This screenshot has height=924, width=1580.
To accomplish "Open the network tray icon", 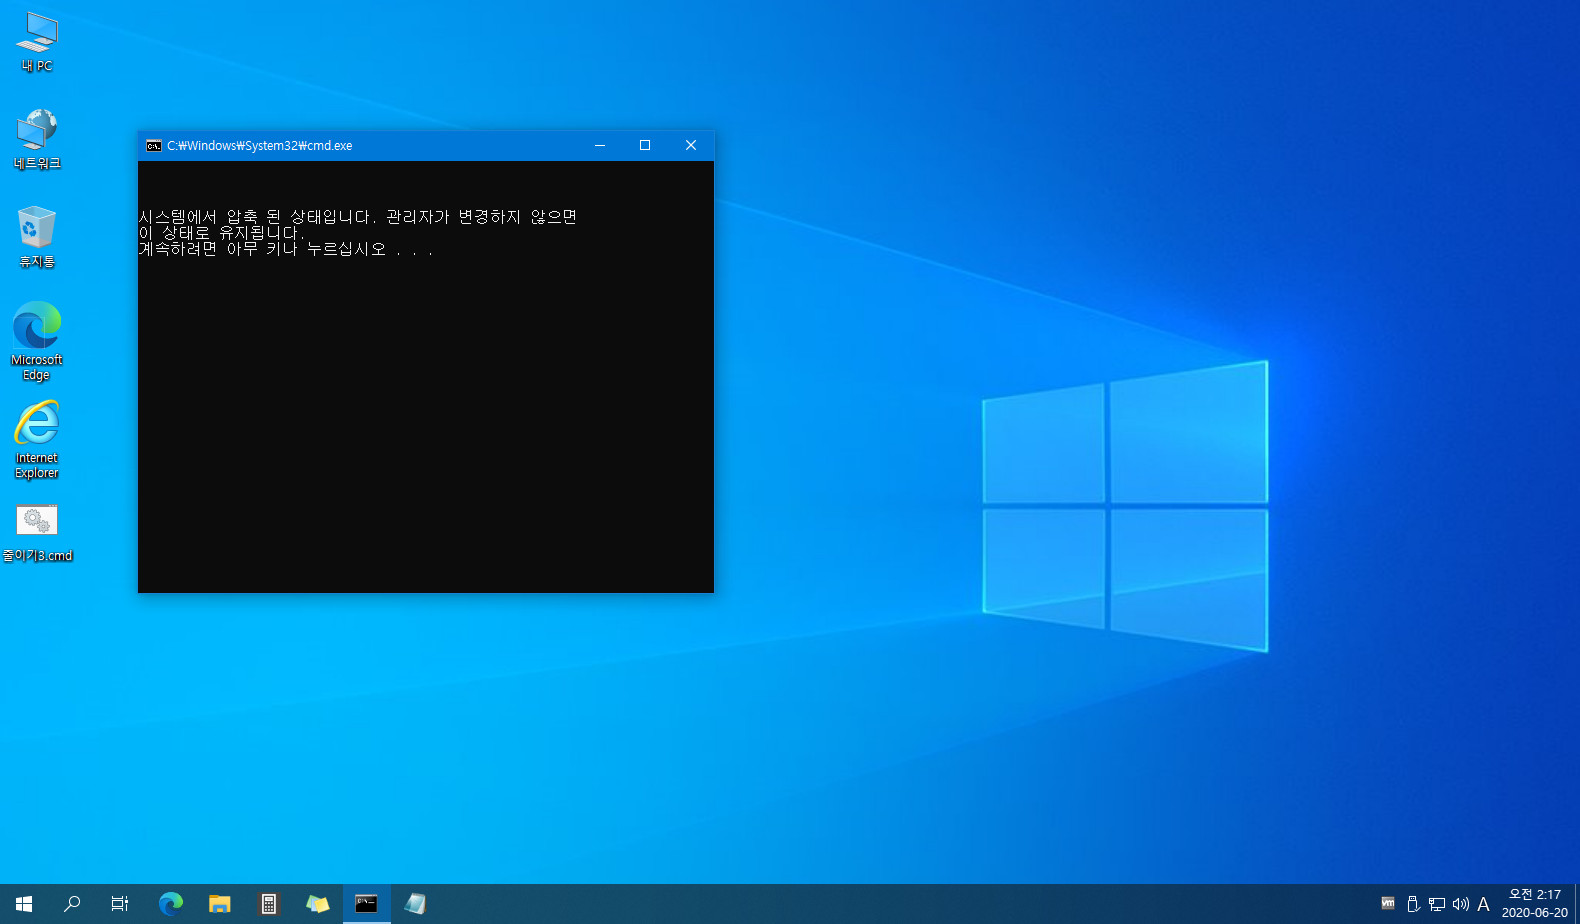I will pos(1437,904).
